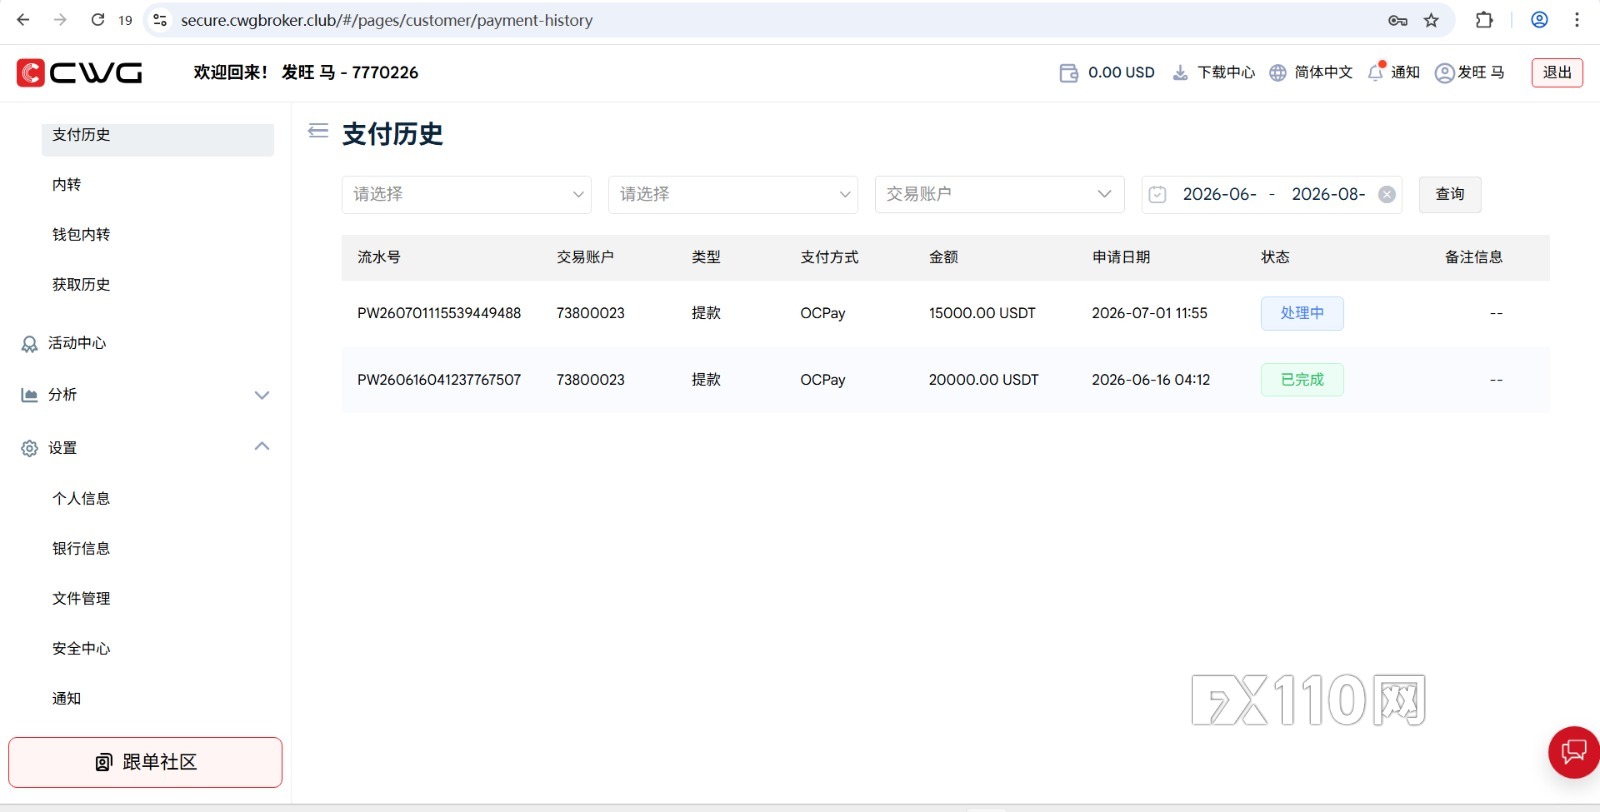Open 文件管理 settings page
Screen dimensions: 1600x812
81,598
